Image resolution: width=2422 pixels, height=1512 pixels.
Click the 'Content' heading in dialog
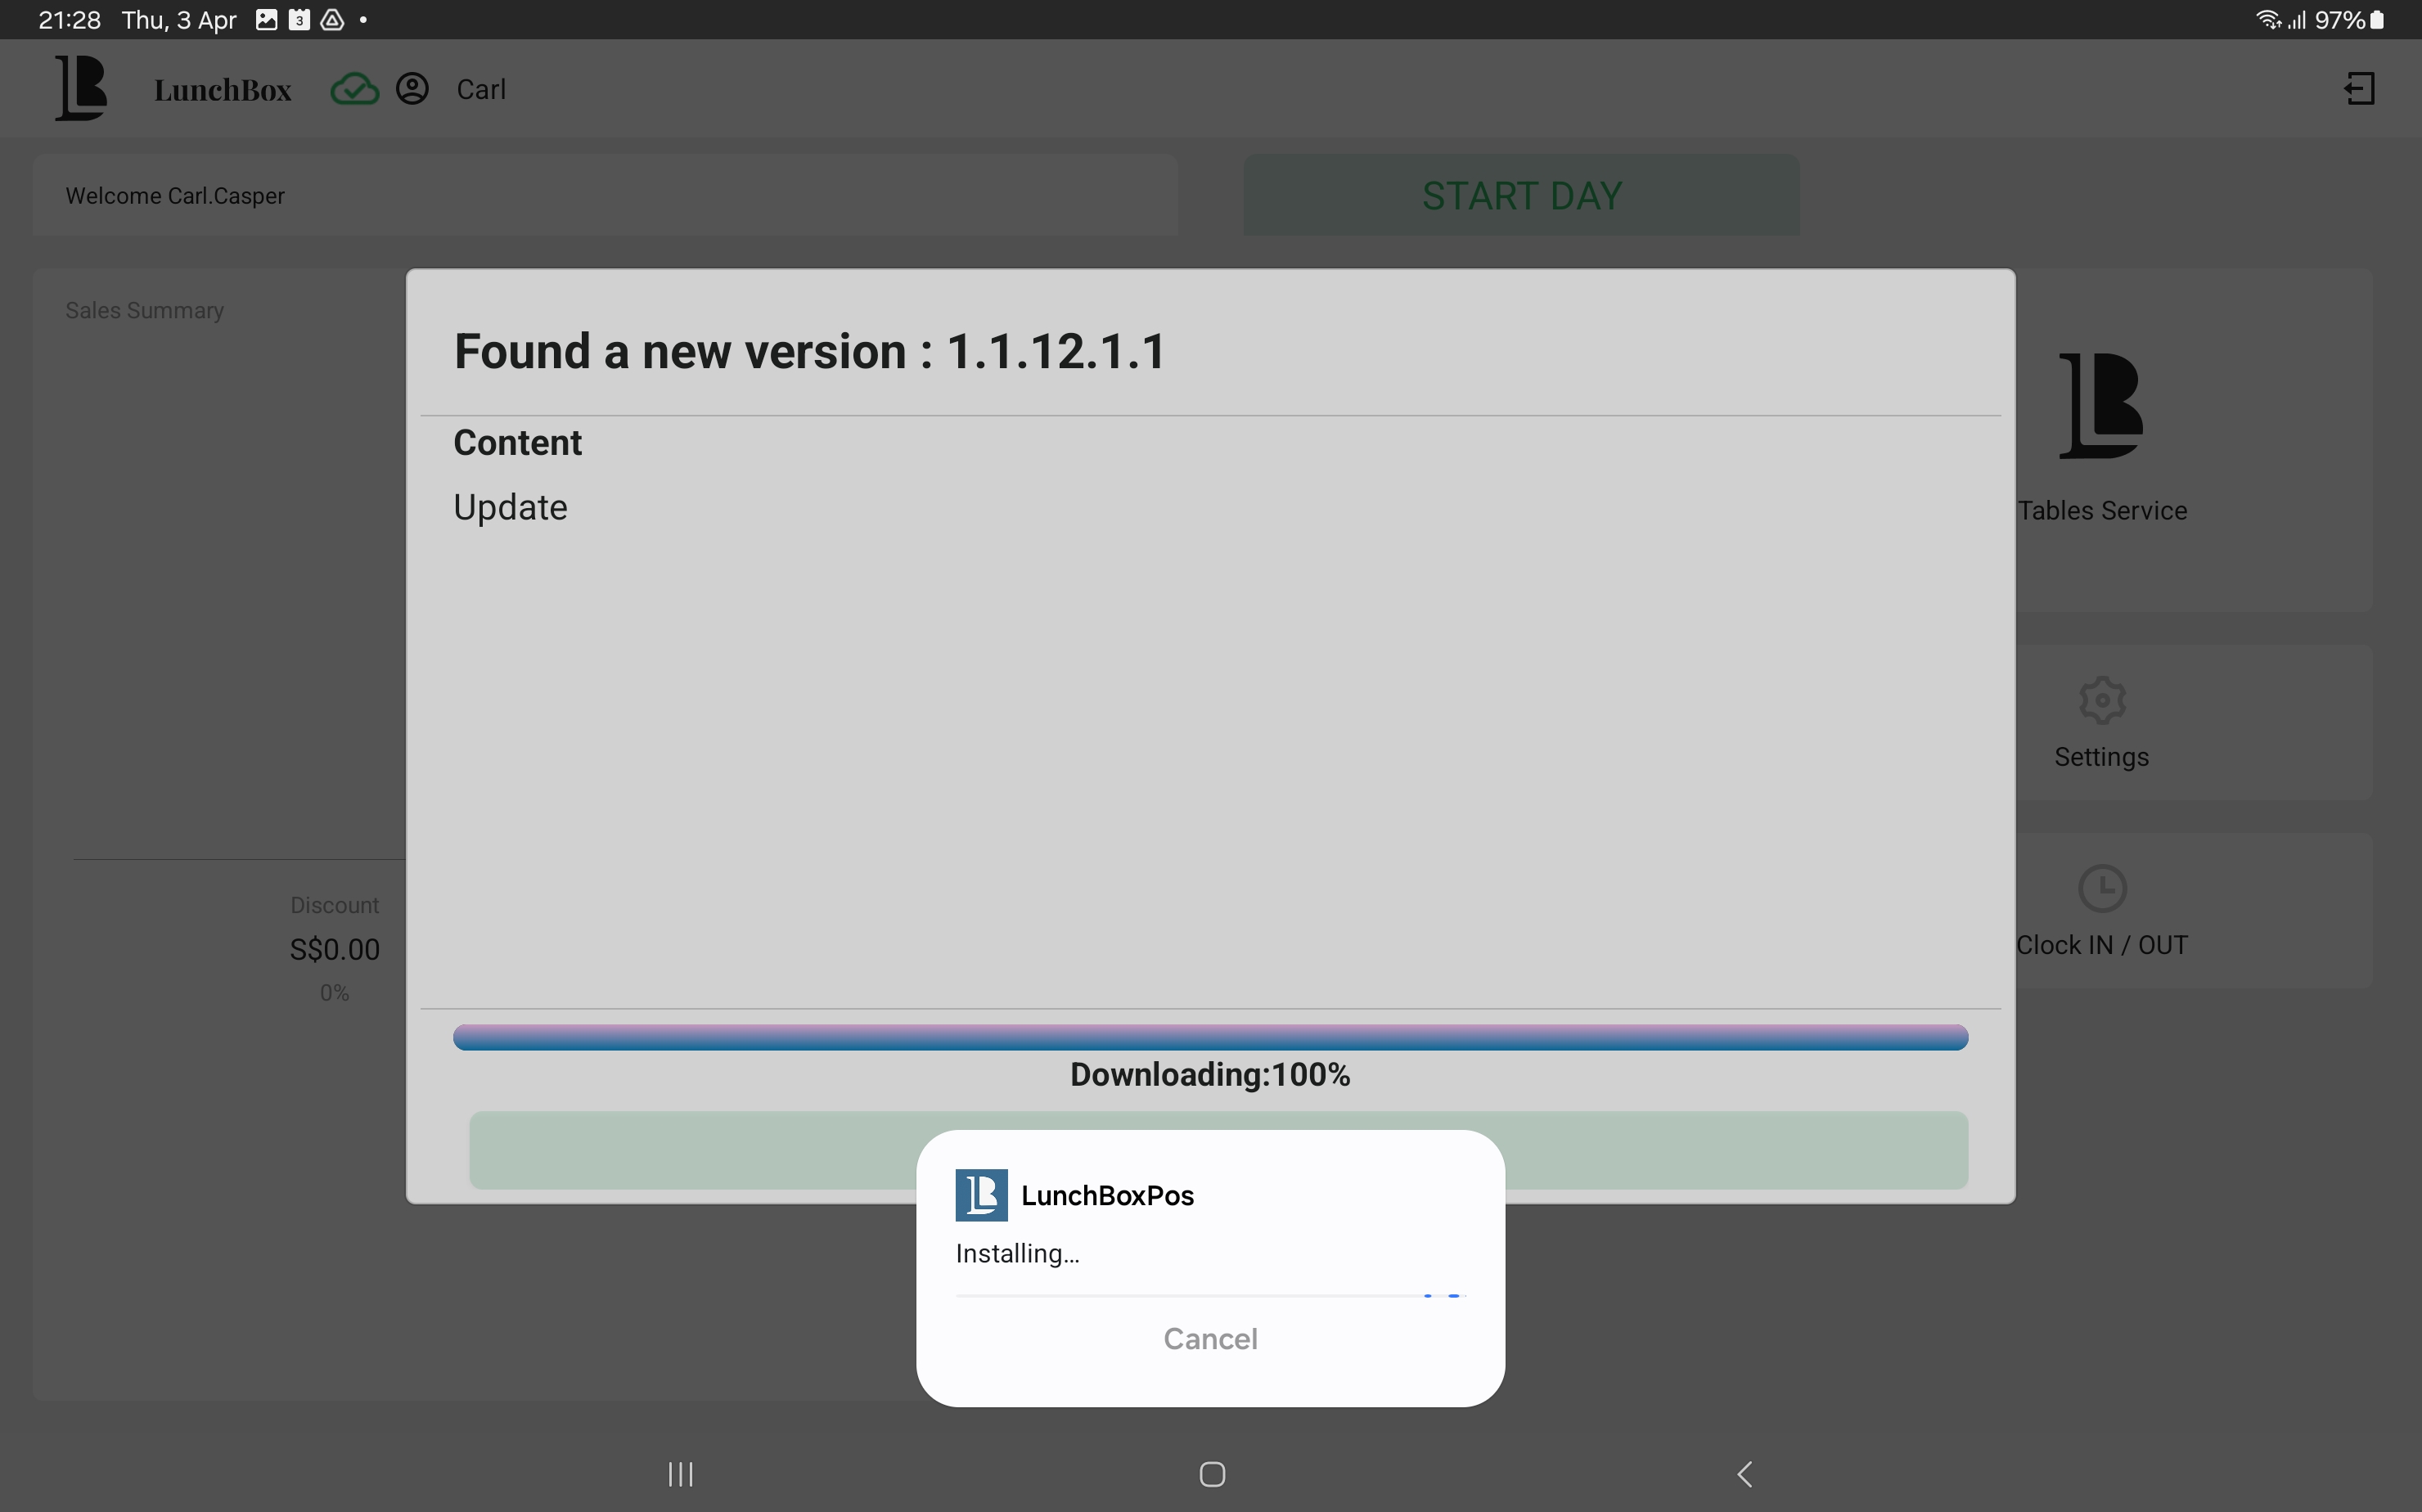517,442
